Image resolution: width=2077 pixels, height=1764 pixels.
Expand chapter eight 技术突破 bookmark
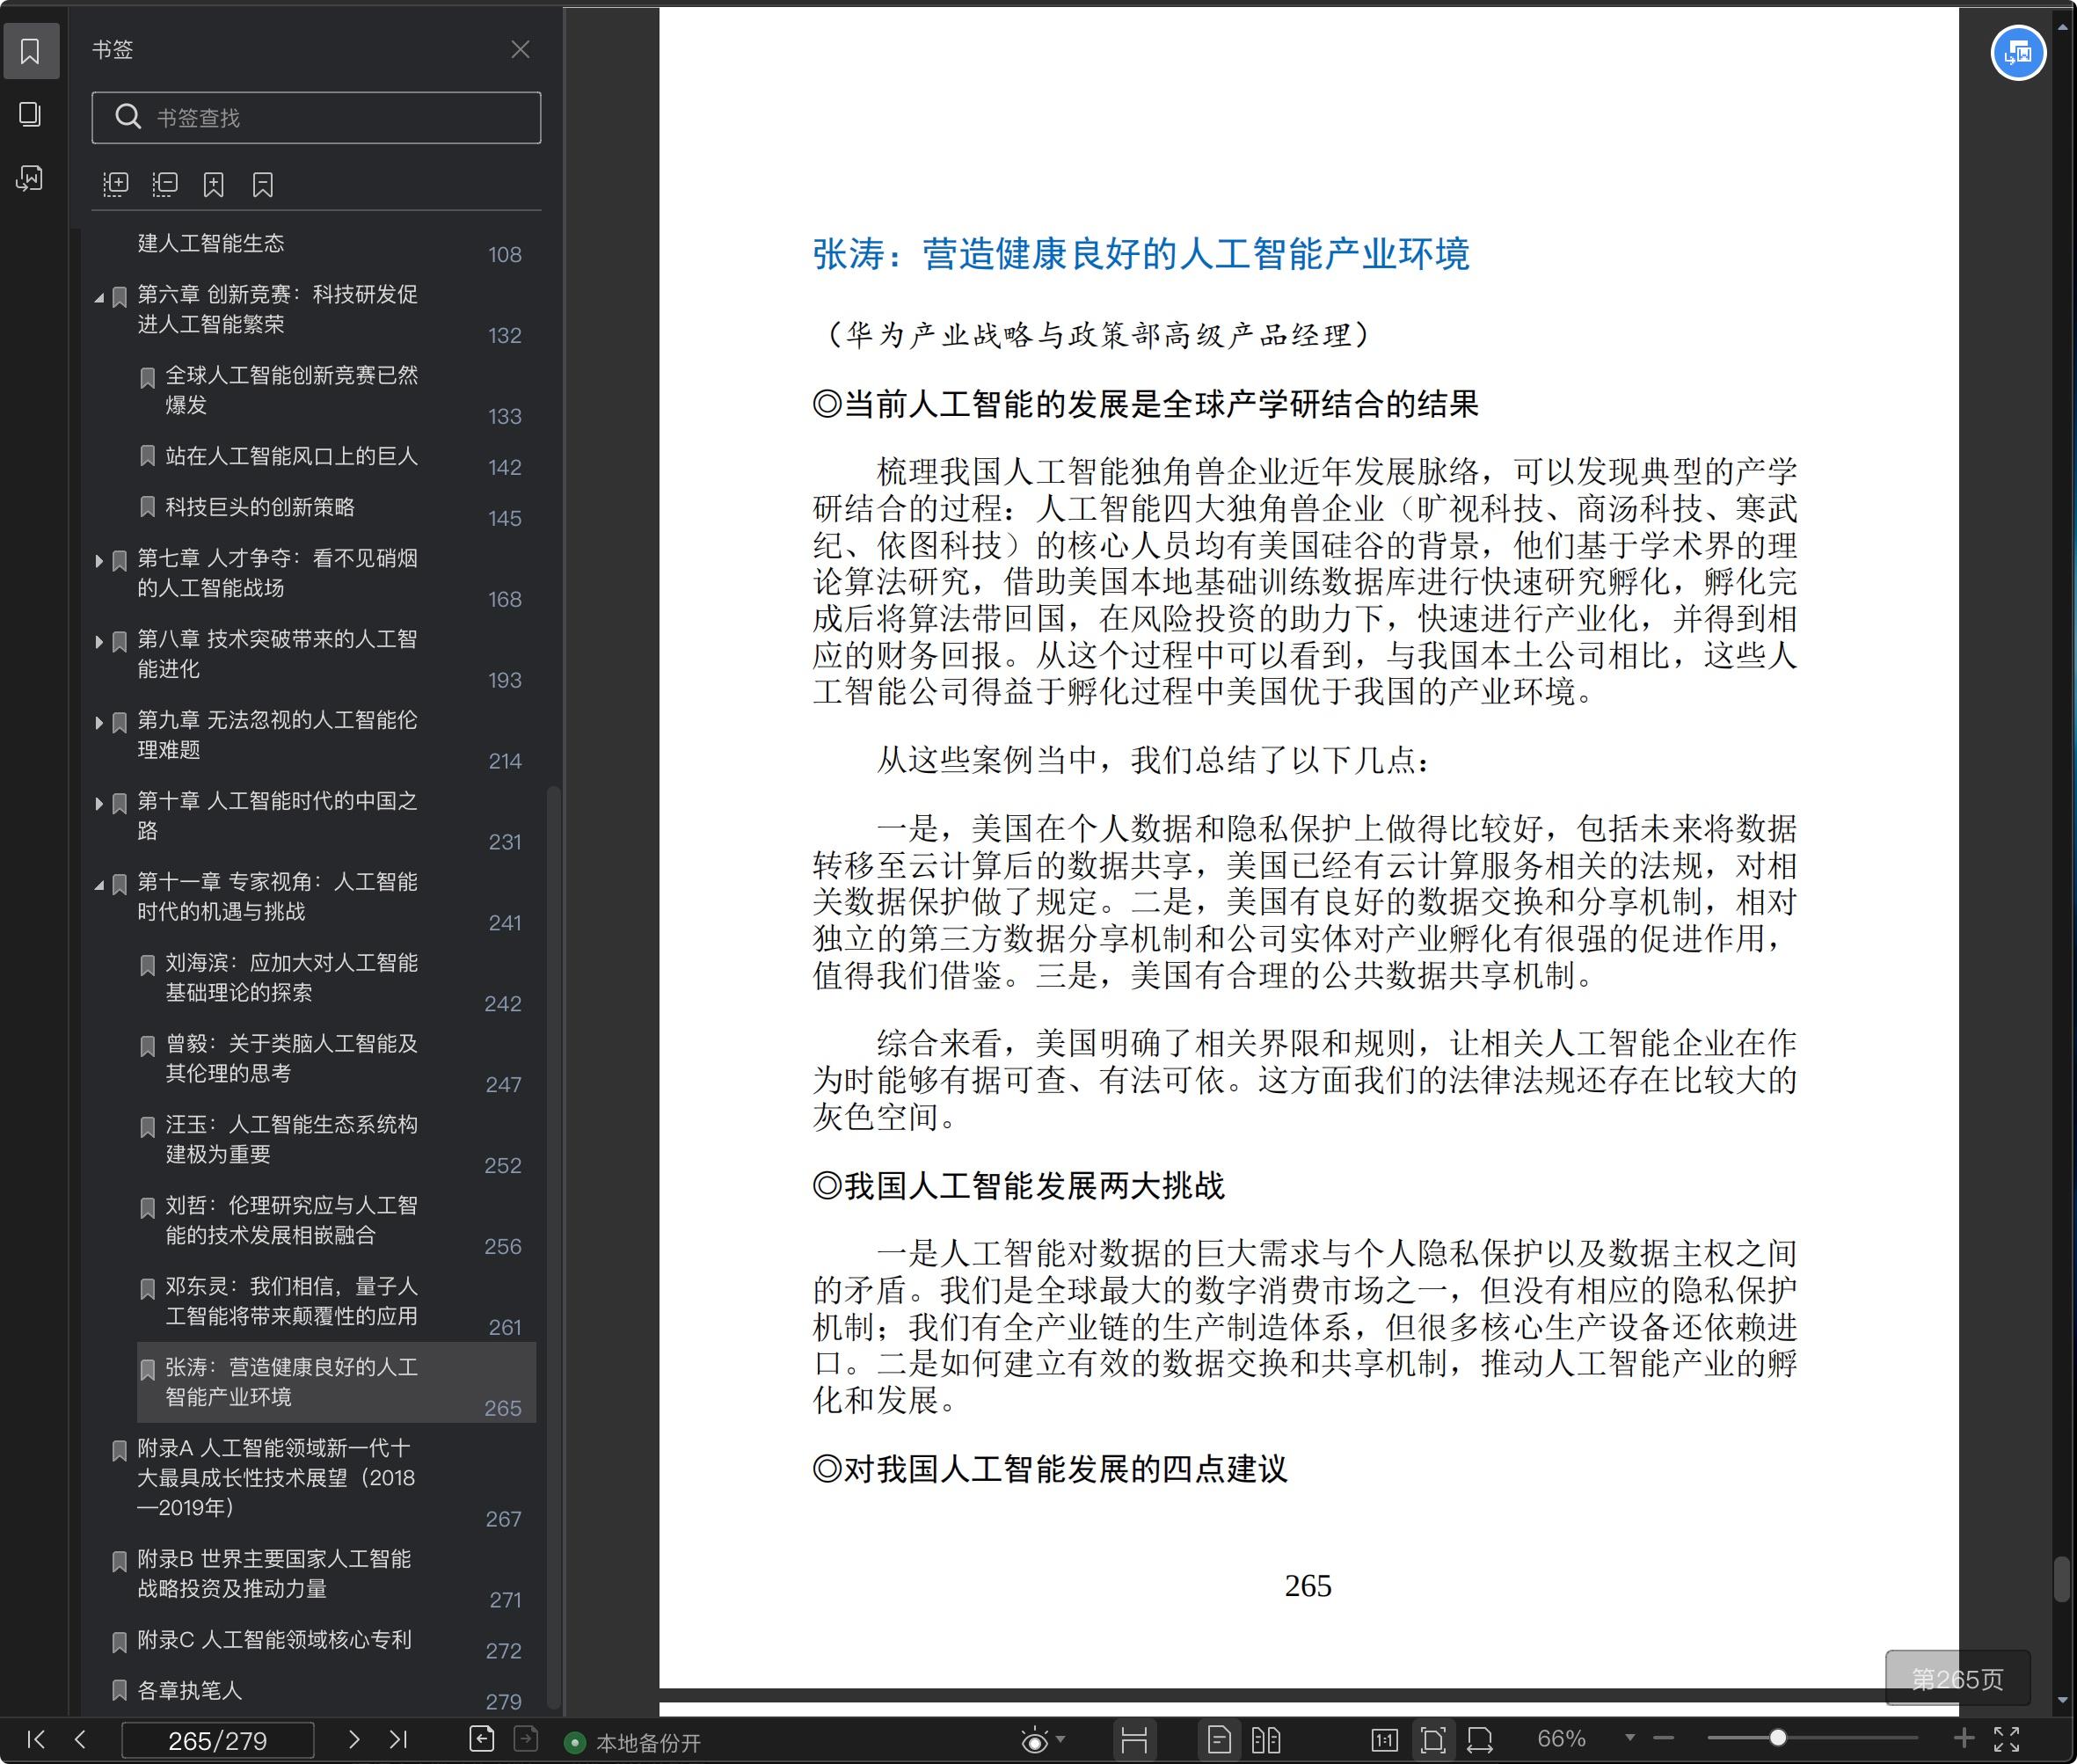99,642
